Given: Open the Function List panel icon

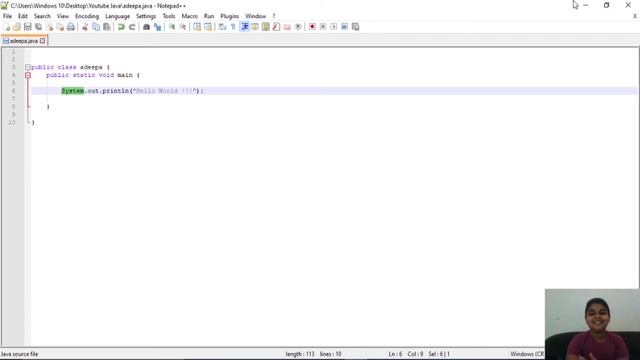Looking at the screenshot, I should tap(276, 27).
